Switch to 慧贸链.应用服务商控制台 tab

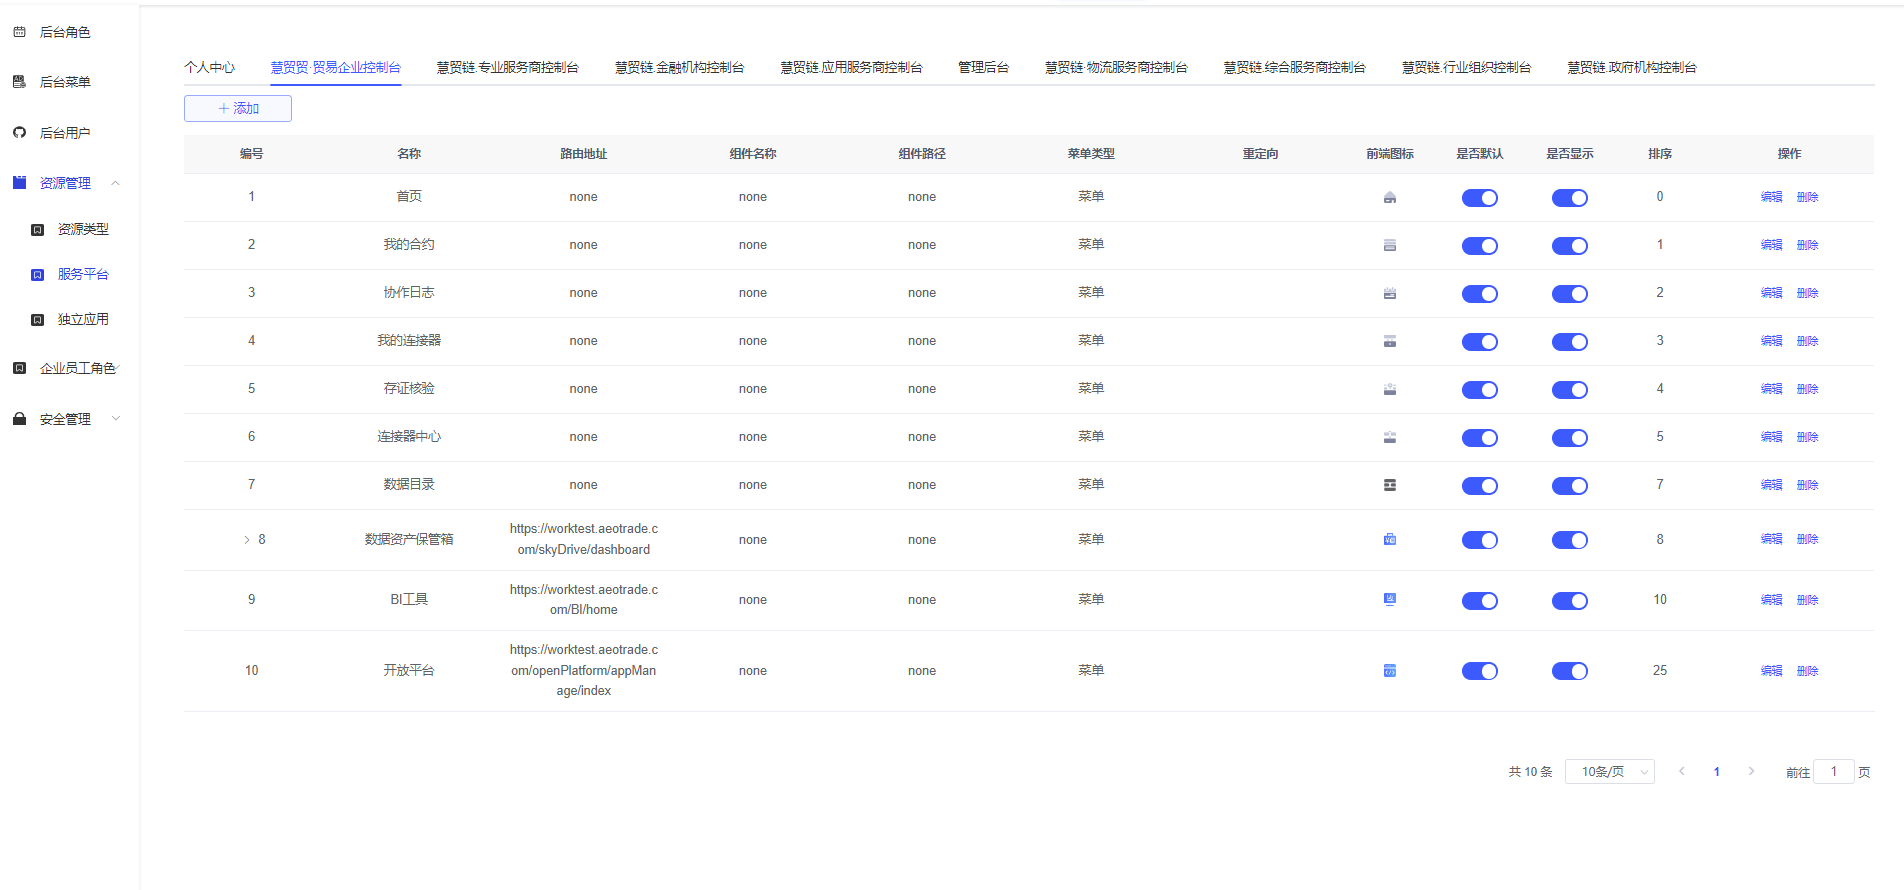coord(851,68)
